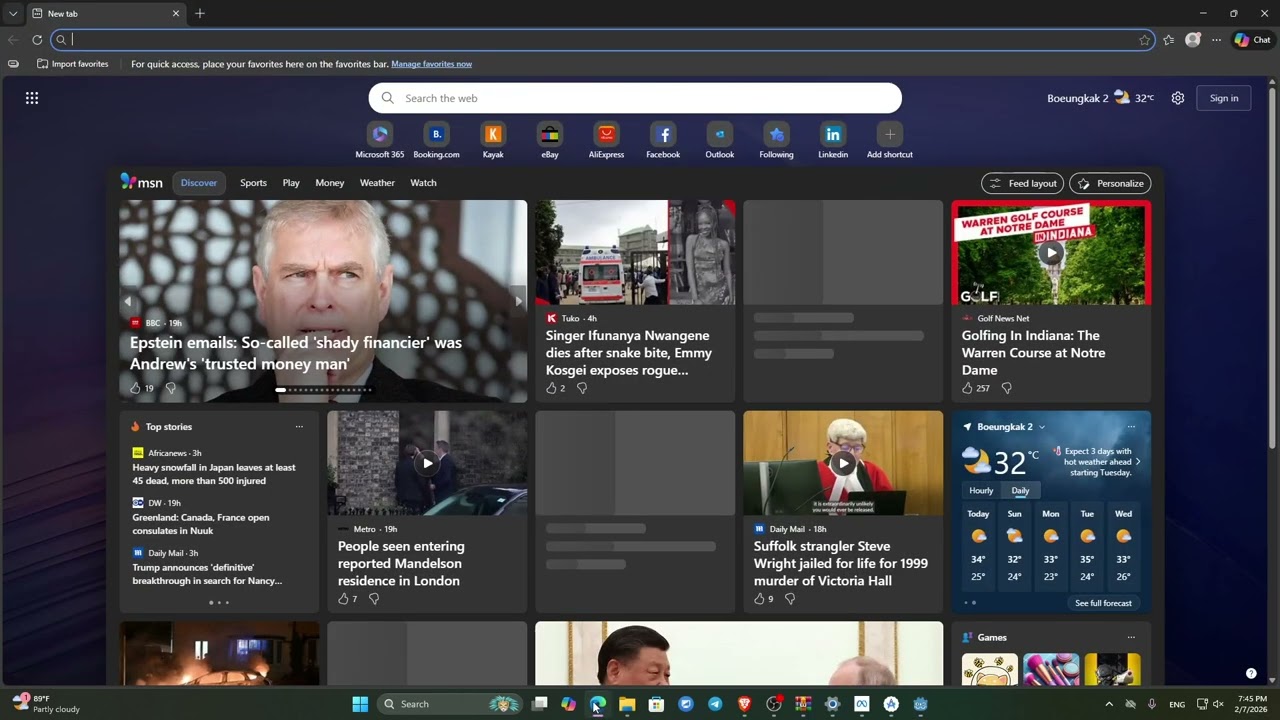Screen dimensions: 1280x720
Task: Click the Add shortcut plus icon
Action: 890,134
